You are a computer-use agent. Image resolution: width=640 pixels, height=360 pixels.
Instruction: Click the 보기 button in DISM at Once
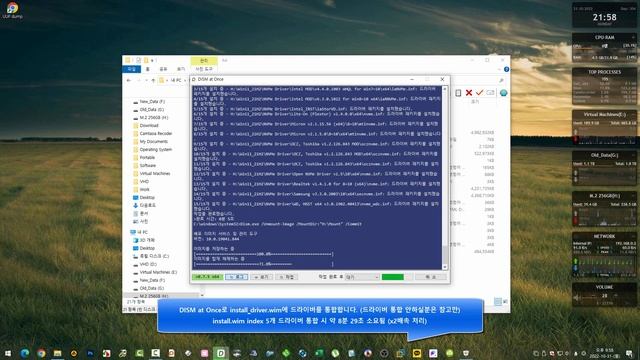pos(261,277)
